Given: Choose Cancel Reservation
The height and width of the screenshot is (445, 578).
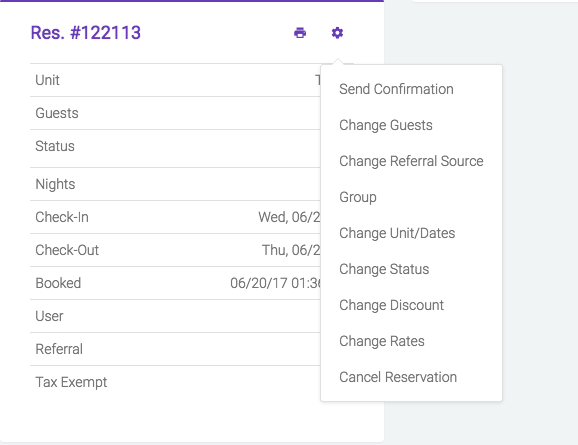Looking at the screenshot, I should tap(398, 377).
